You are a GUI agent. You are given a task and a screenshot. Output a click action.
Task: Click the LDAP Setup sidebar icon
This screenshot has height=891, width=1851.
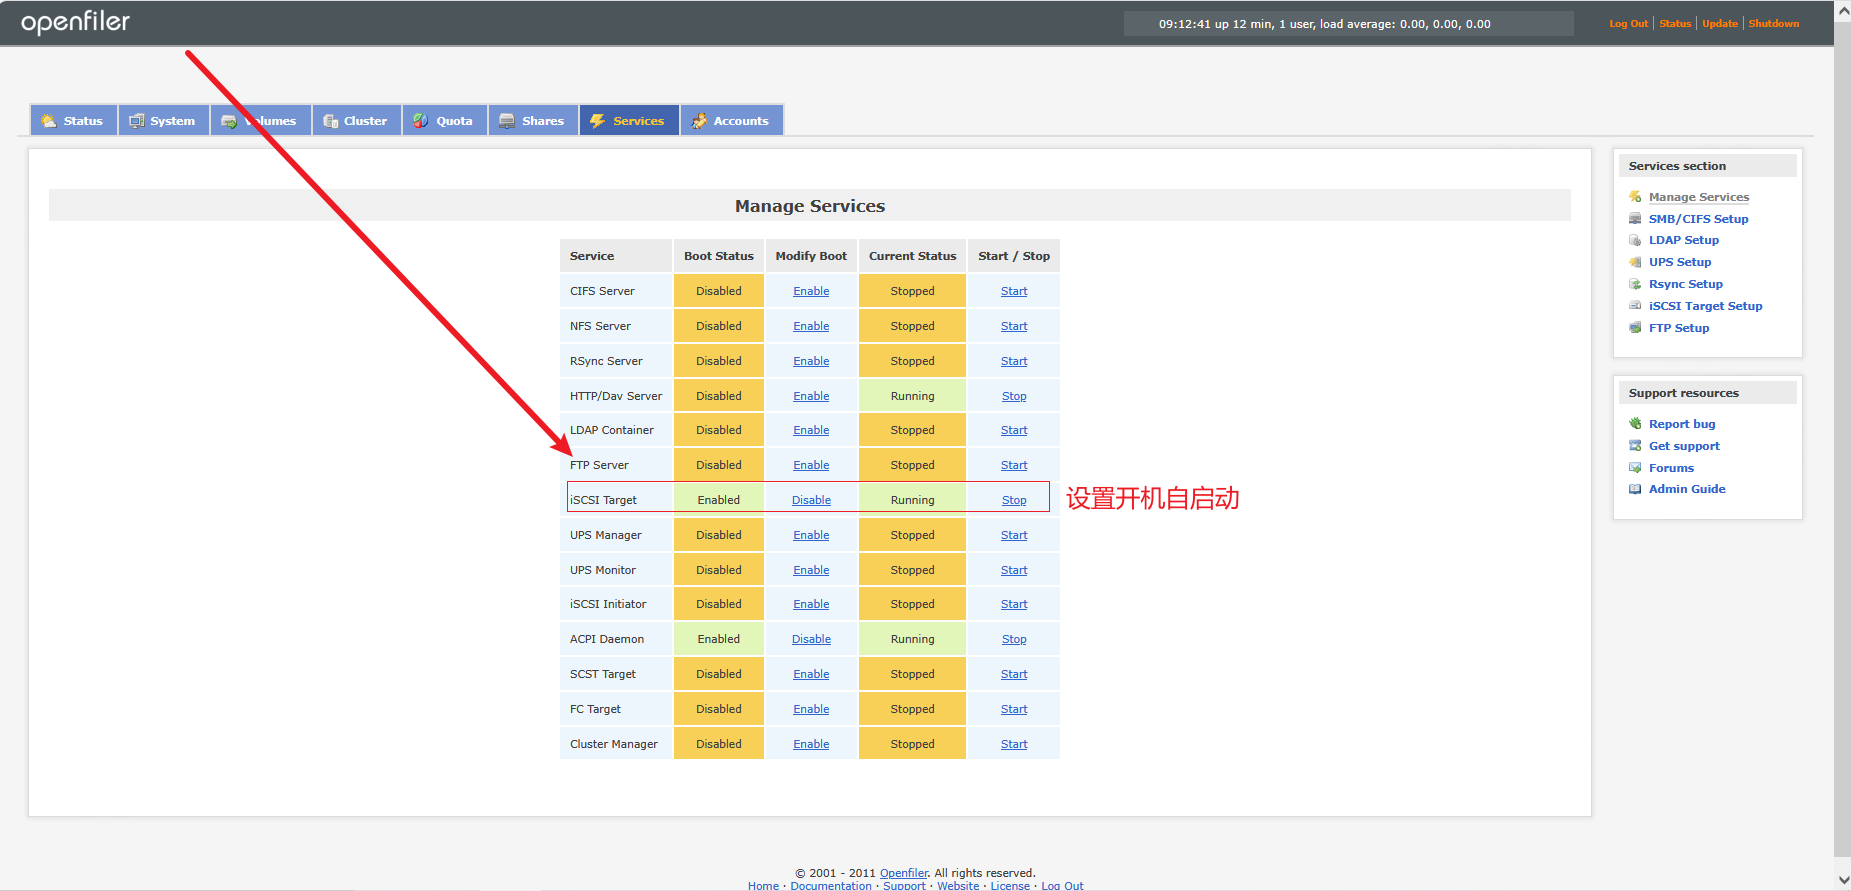coord(1635,240)
